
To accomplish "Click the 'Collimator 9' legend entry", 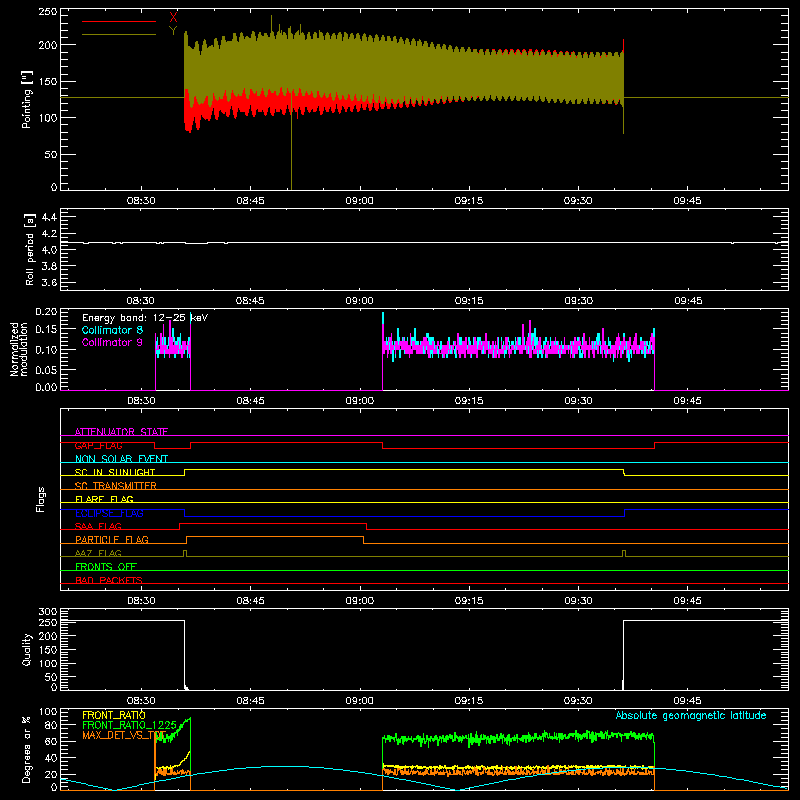I will [112, 342].
